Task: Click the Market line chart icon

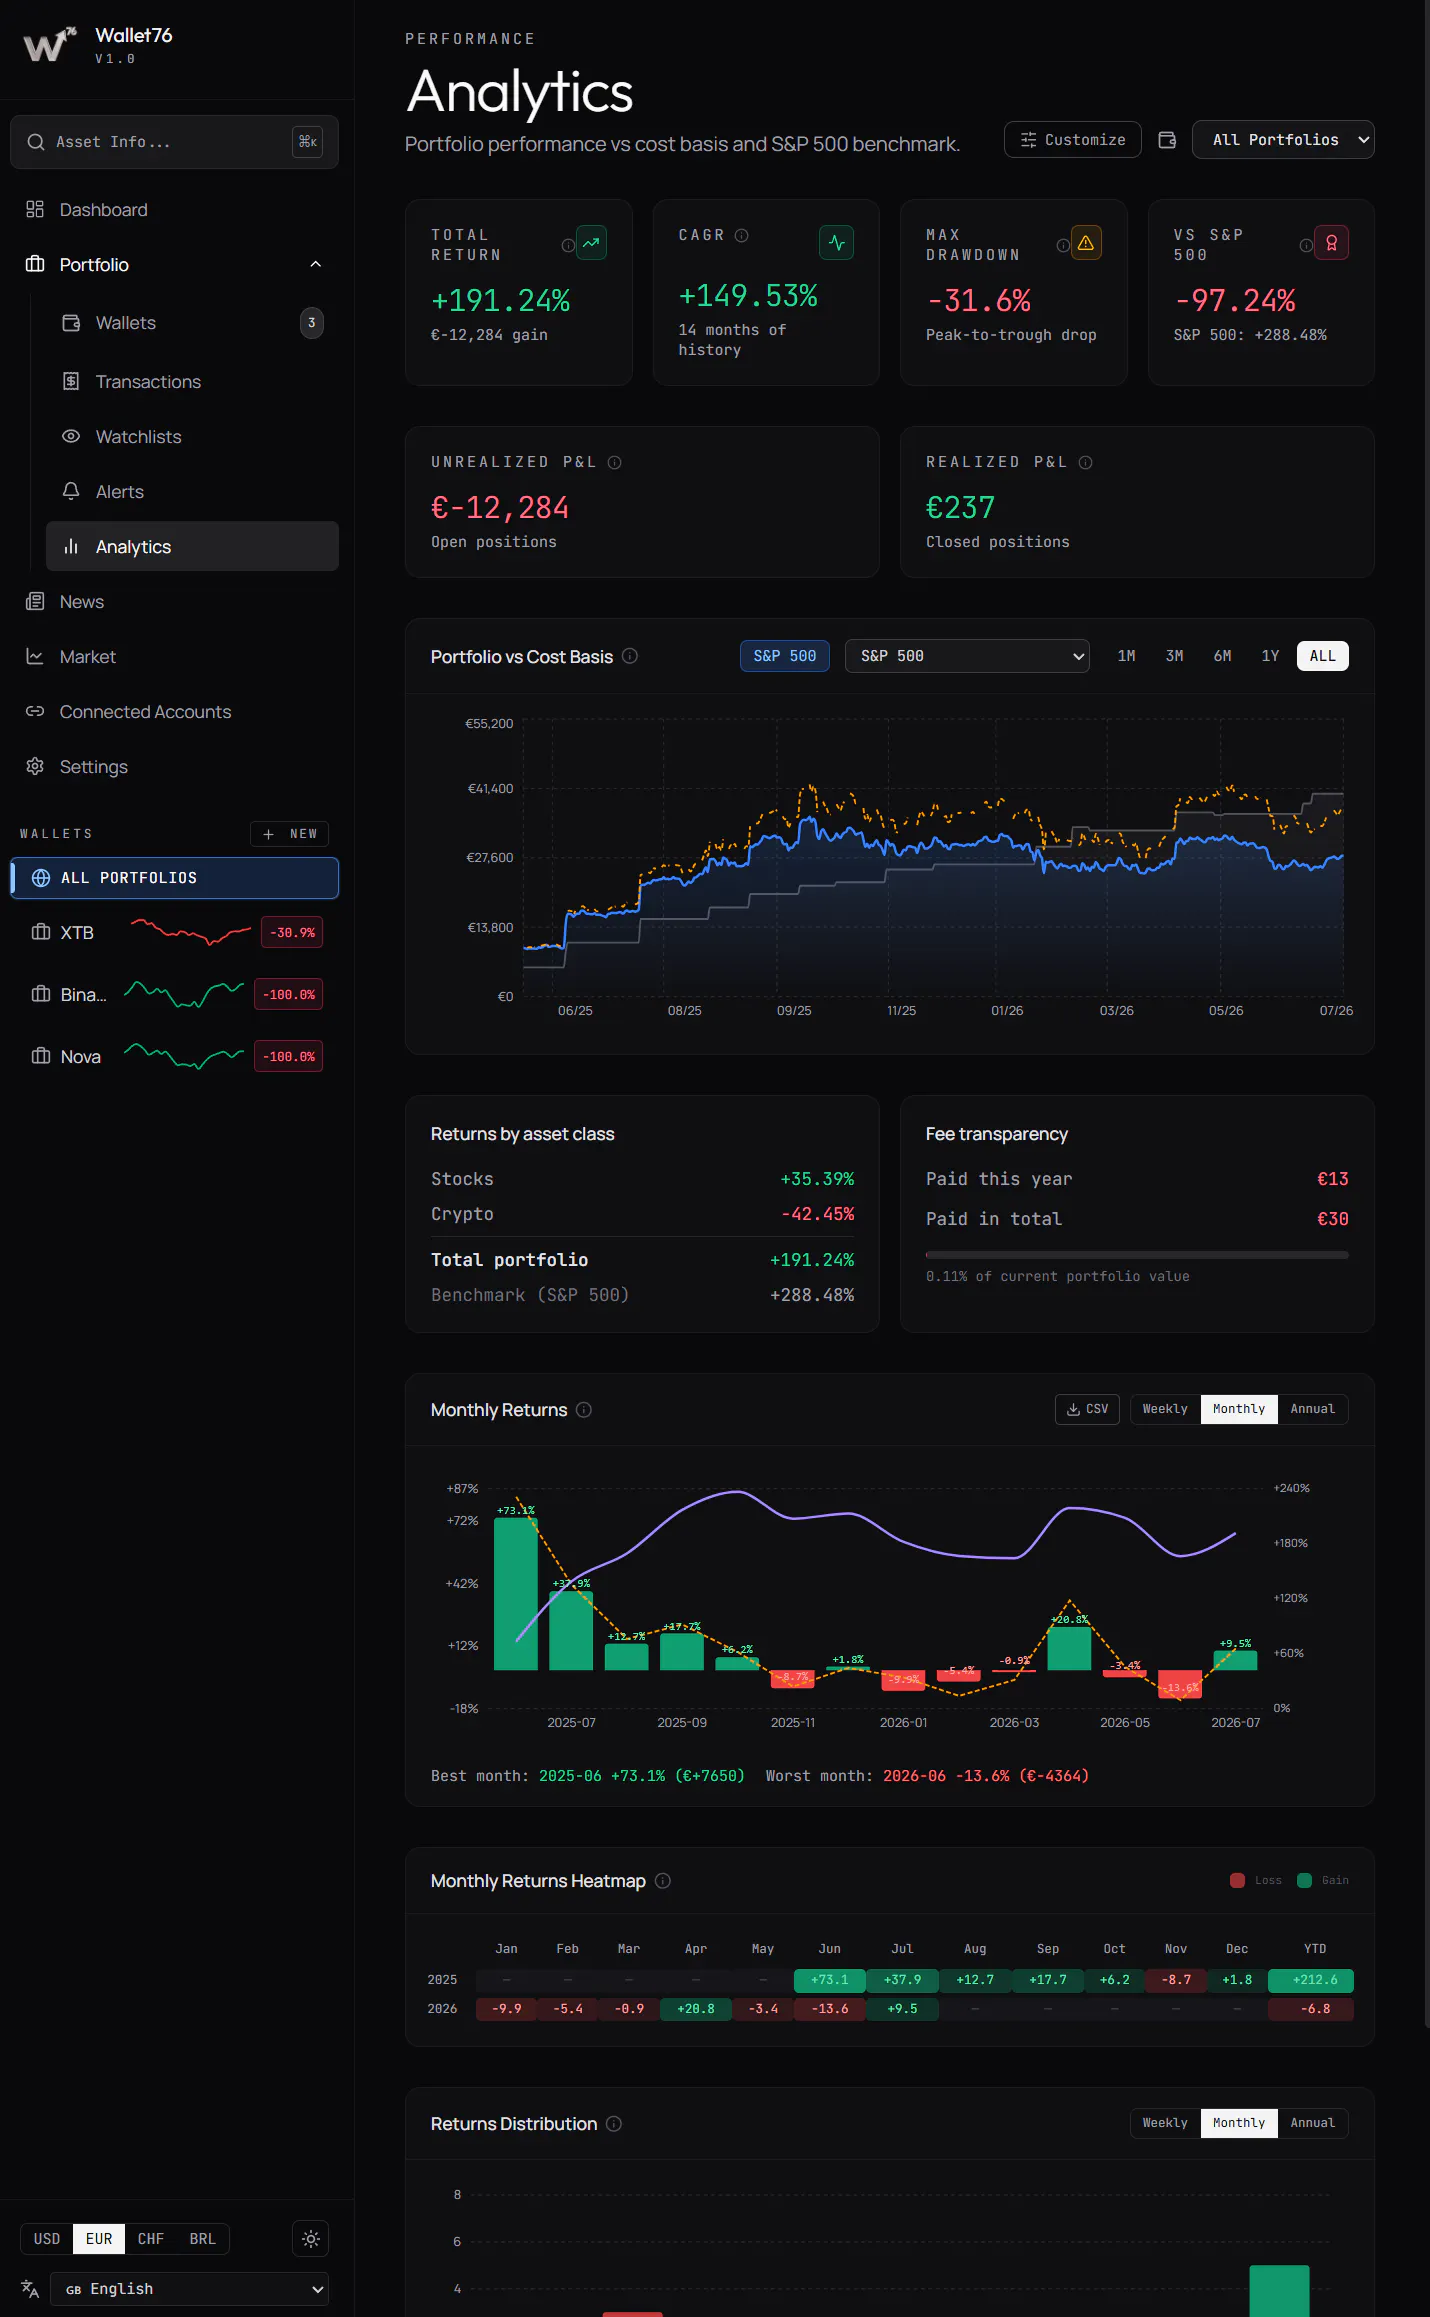Action: [x=35, y=656]
